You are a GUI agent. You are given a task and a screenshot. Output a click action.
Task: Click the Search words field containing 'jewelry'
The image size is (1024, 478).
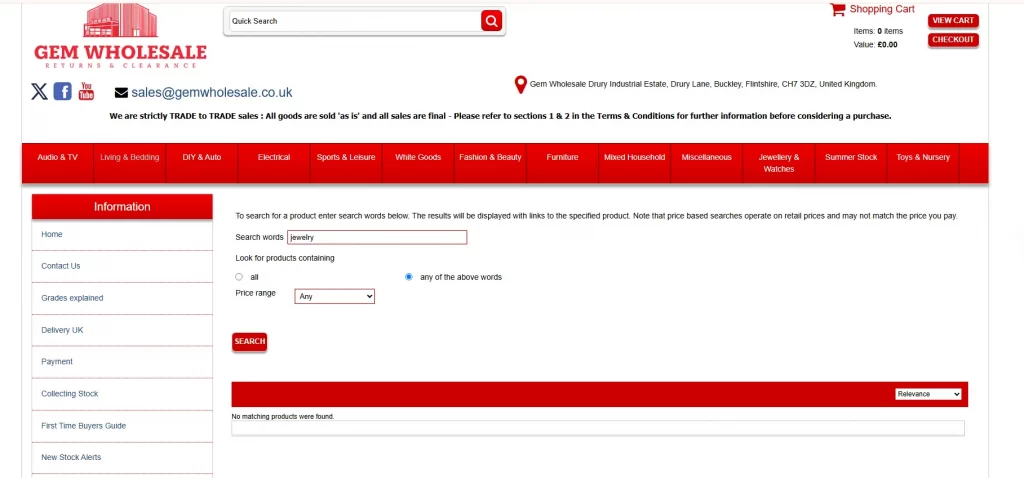(377, 237)
